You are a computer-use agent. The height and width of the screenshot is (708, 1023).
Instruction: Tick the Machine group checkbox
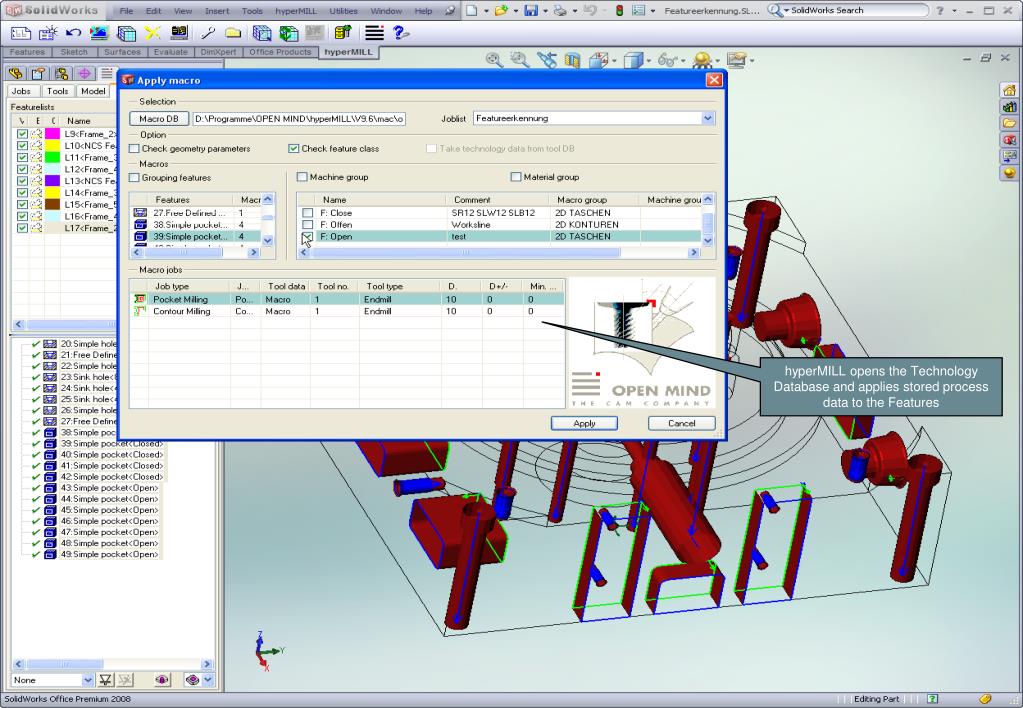(x=301, y=177)
